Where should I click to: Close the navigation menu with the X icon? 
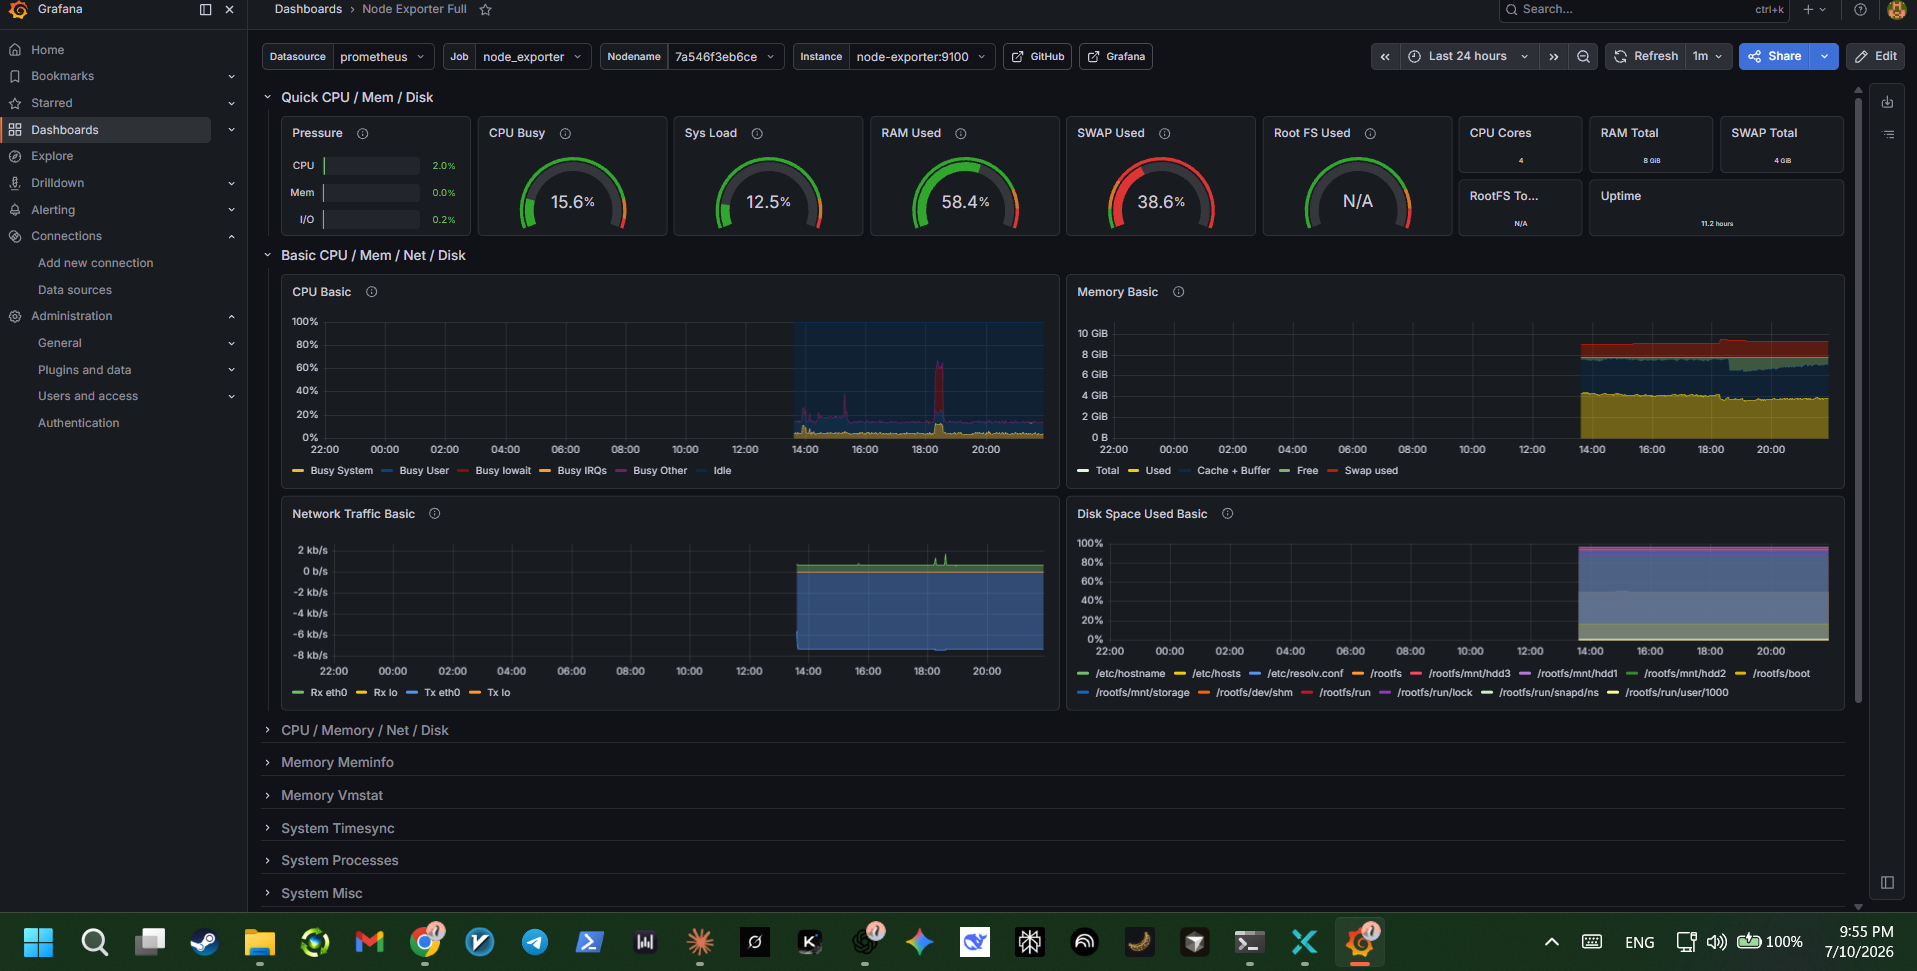click(230, 10)
